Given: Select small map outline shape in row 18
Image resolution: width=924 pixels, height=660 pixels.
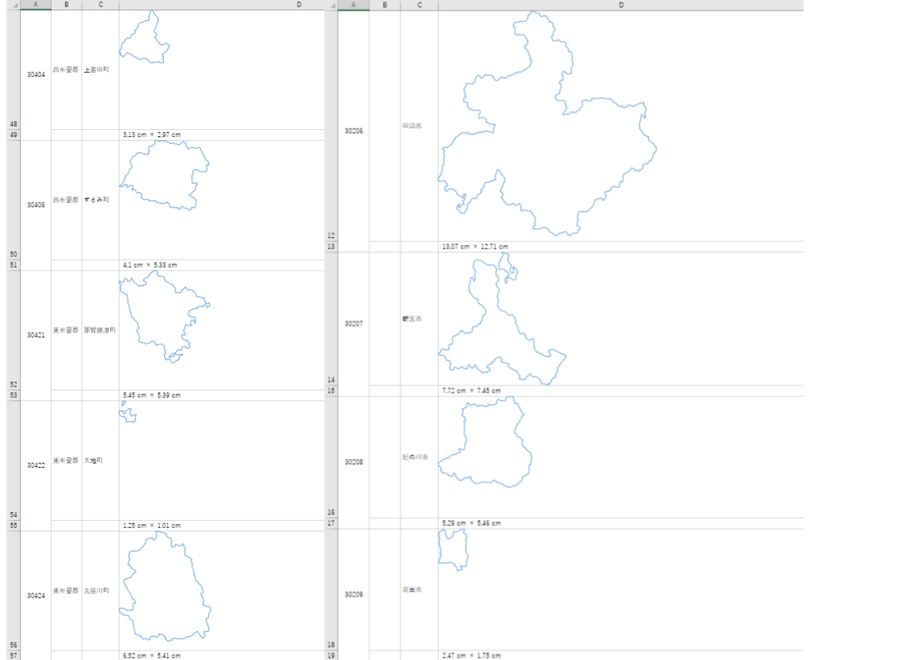Looking at the screenshot, I should [453, 550].
